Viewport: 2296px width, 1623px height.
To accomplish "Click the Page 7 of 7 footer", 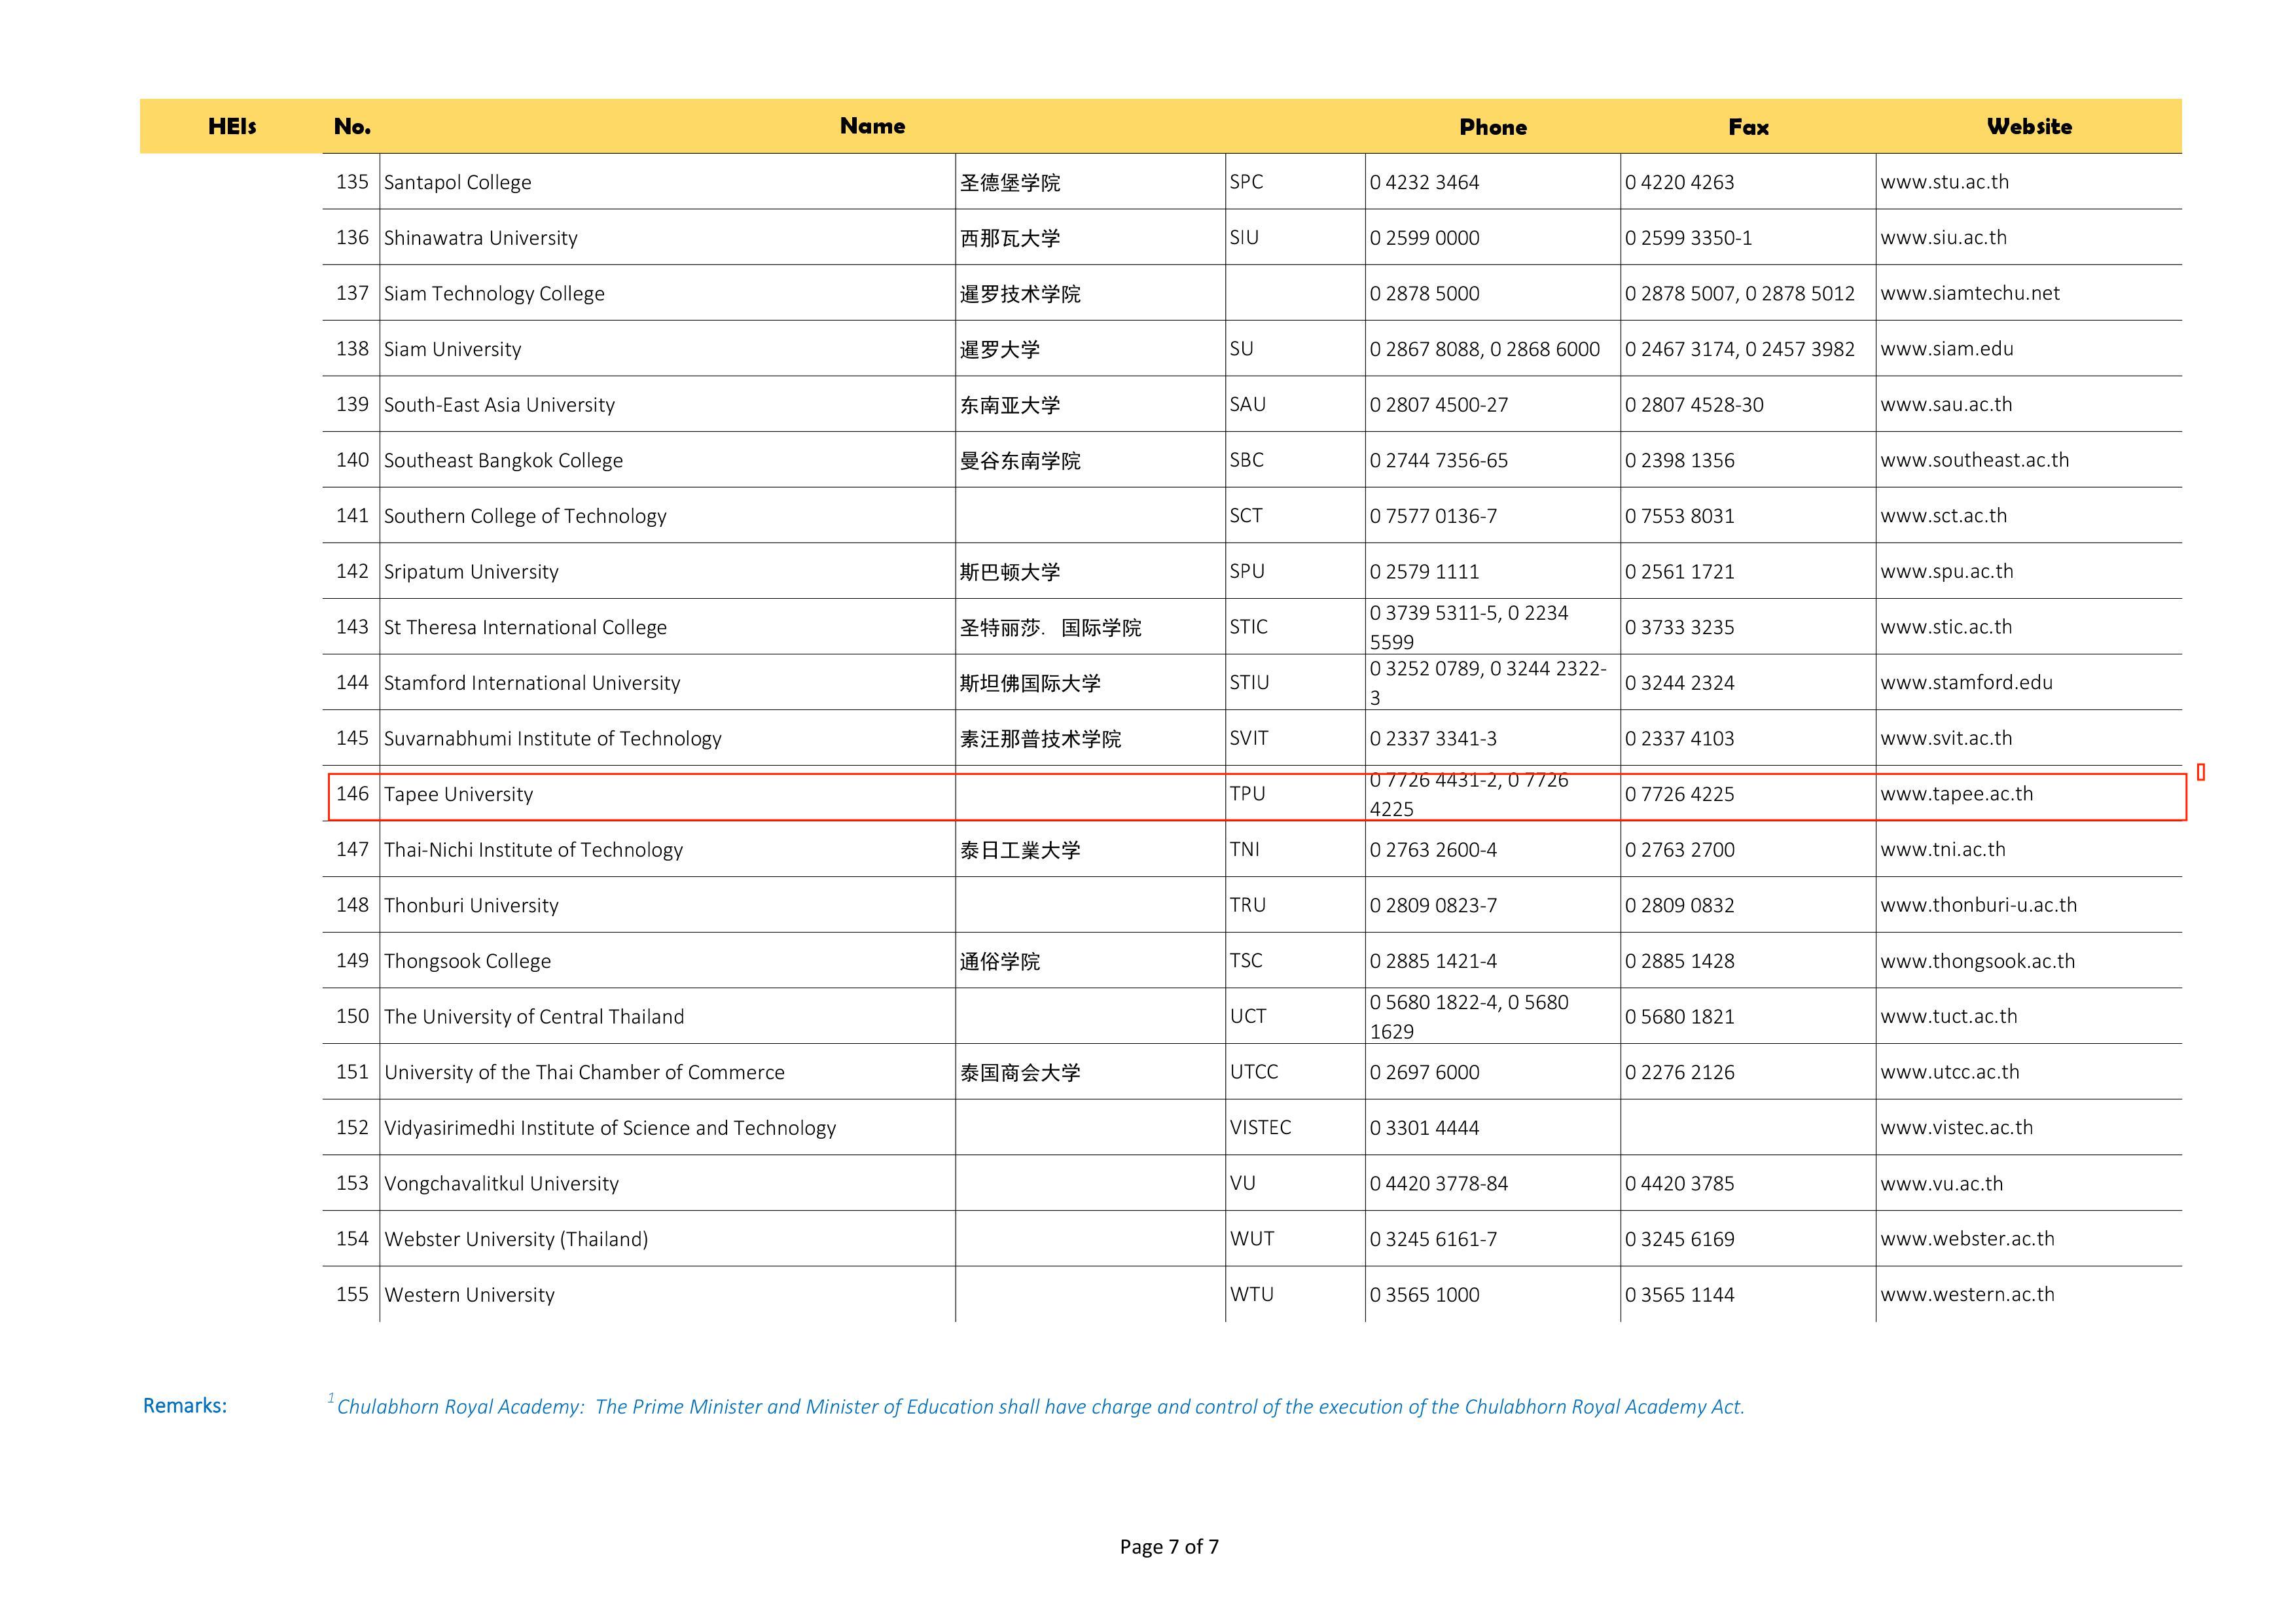I will [1169, 1547].
